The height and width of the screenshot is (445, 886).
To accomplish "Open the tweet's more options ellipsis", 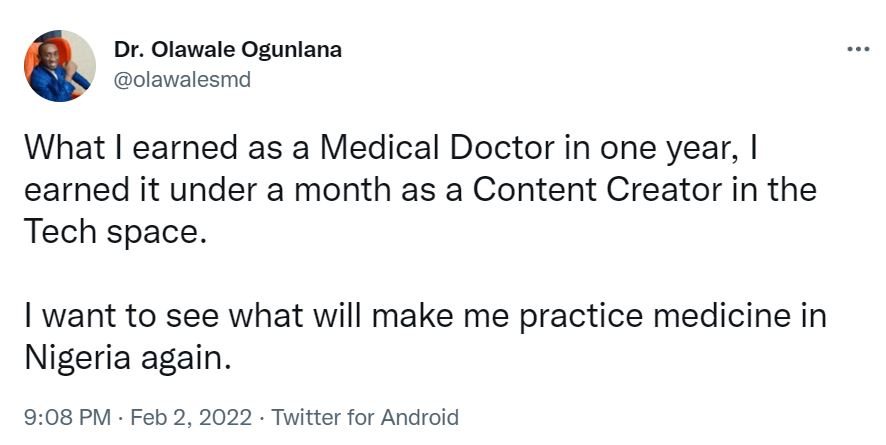I will (x=858, y=48).
